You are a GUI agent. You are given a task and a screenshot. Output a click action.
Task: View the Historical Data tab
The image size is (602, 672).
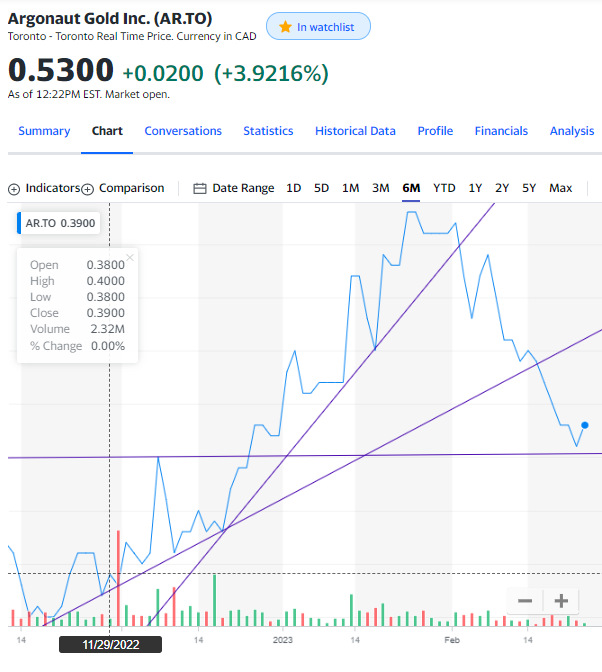[355, 131]
